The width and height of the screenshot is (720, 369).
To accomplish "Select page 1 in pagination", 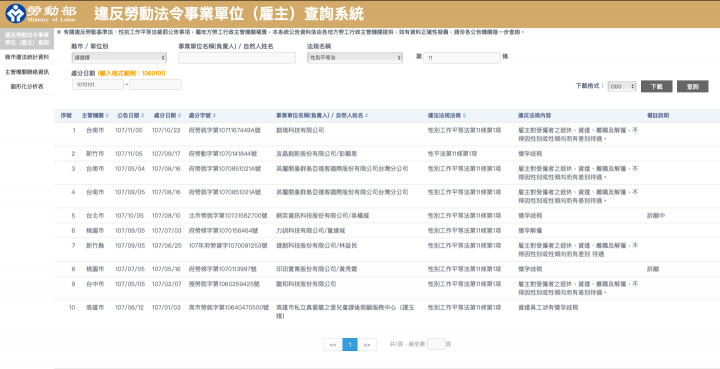I will (350, 345).
